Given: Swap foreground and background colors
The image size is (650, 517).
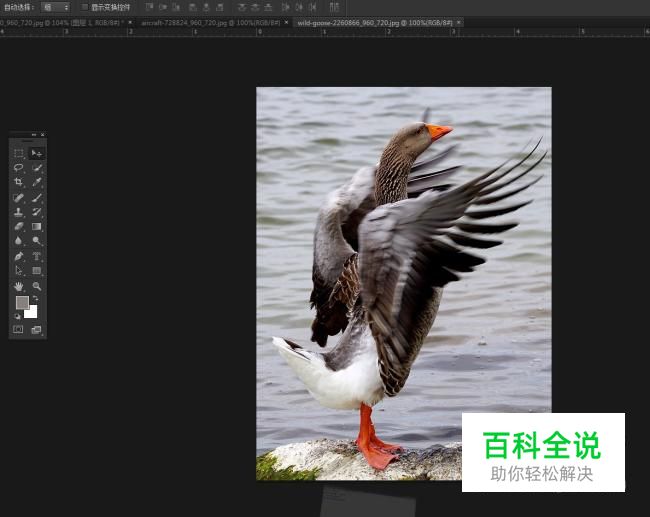Looking at the screenshot, I should tap(35, 298).
